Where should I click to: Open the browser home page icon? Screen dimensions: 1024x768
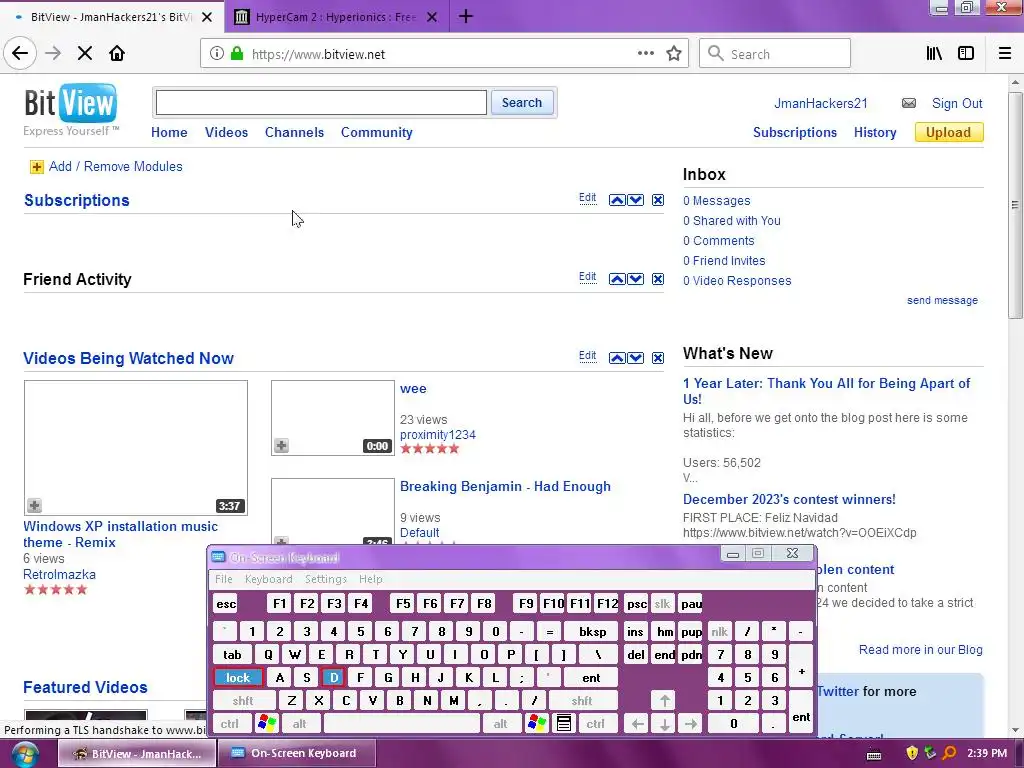coord(117,54)
